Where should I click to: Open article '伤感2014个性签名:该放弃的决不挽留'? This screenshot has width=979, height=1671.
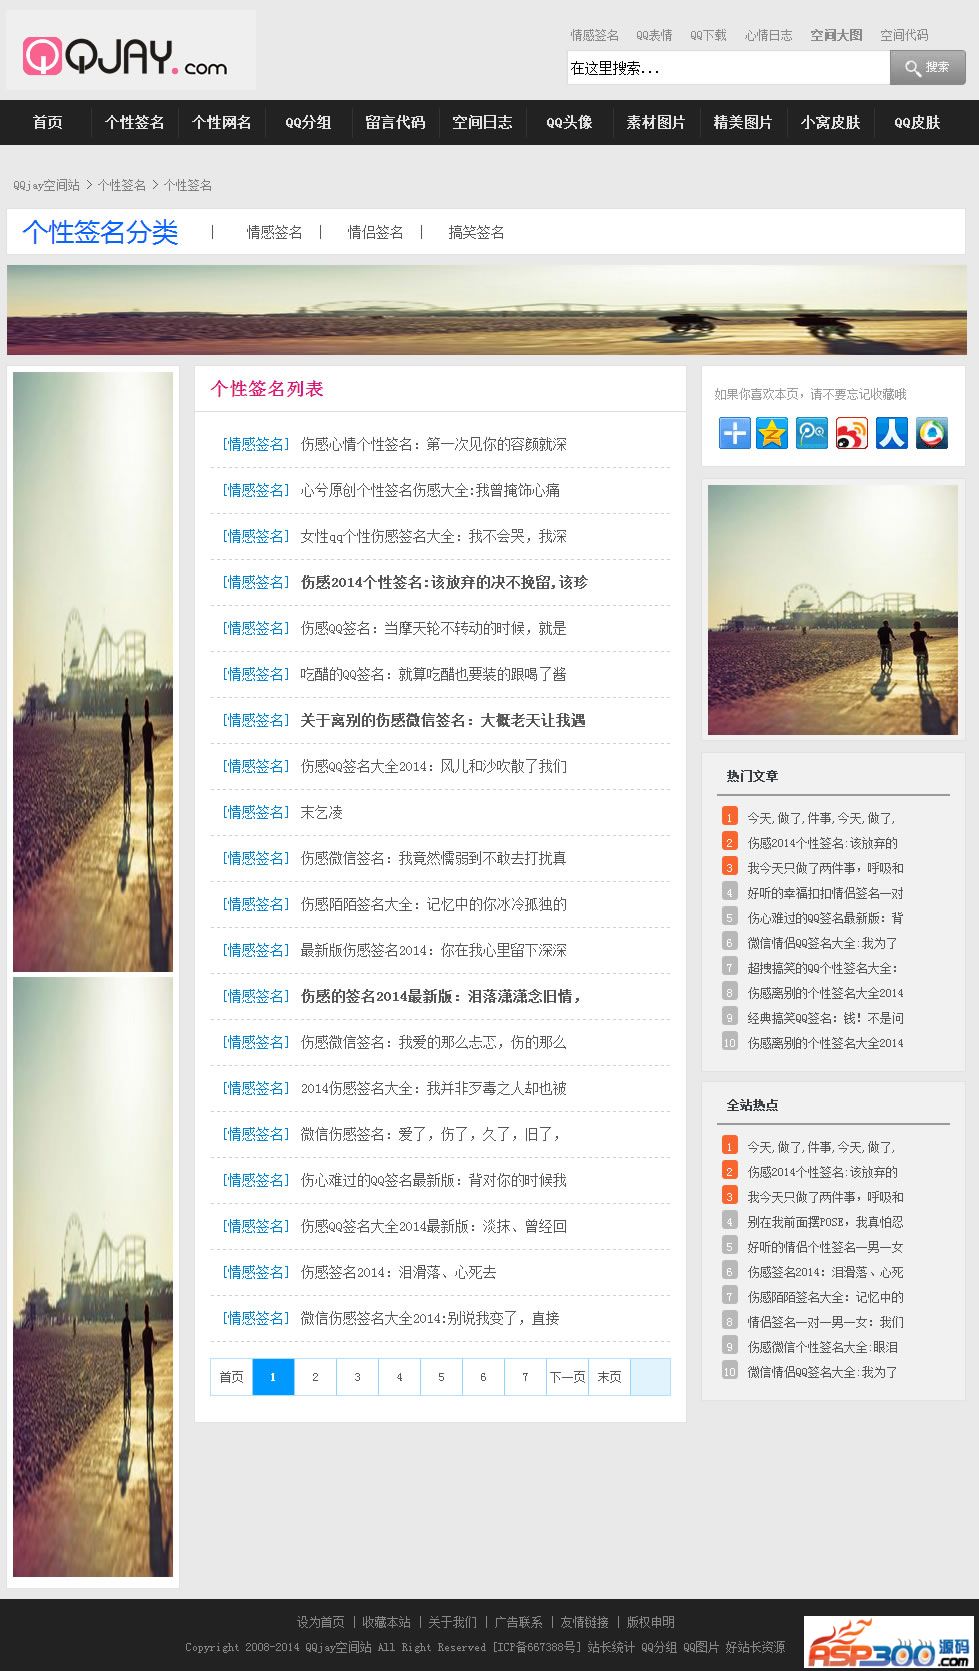[x=444, y=582]
